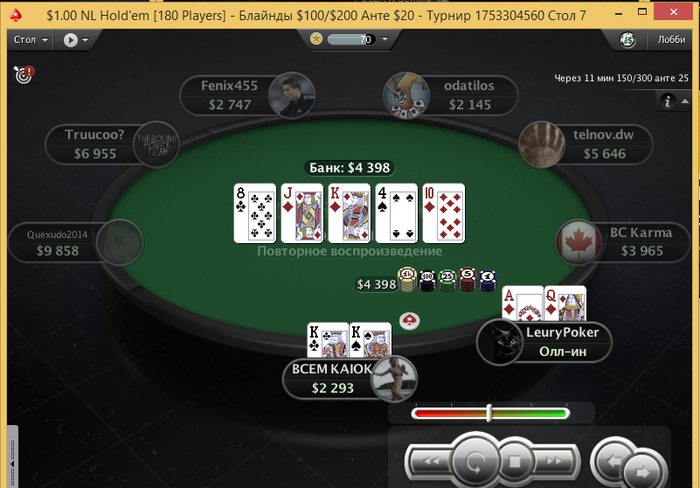The width and height of the screenshot is (700, 488).
Task: Click the fast-forward button in replayer
Action: point(554,461)
